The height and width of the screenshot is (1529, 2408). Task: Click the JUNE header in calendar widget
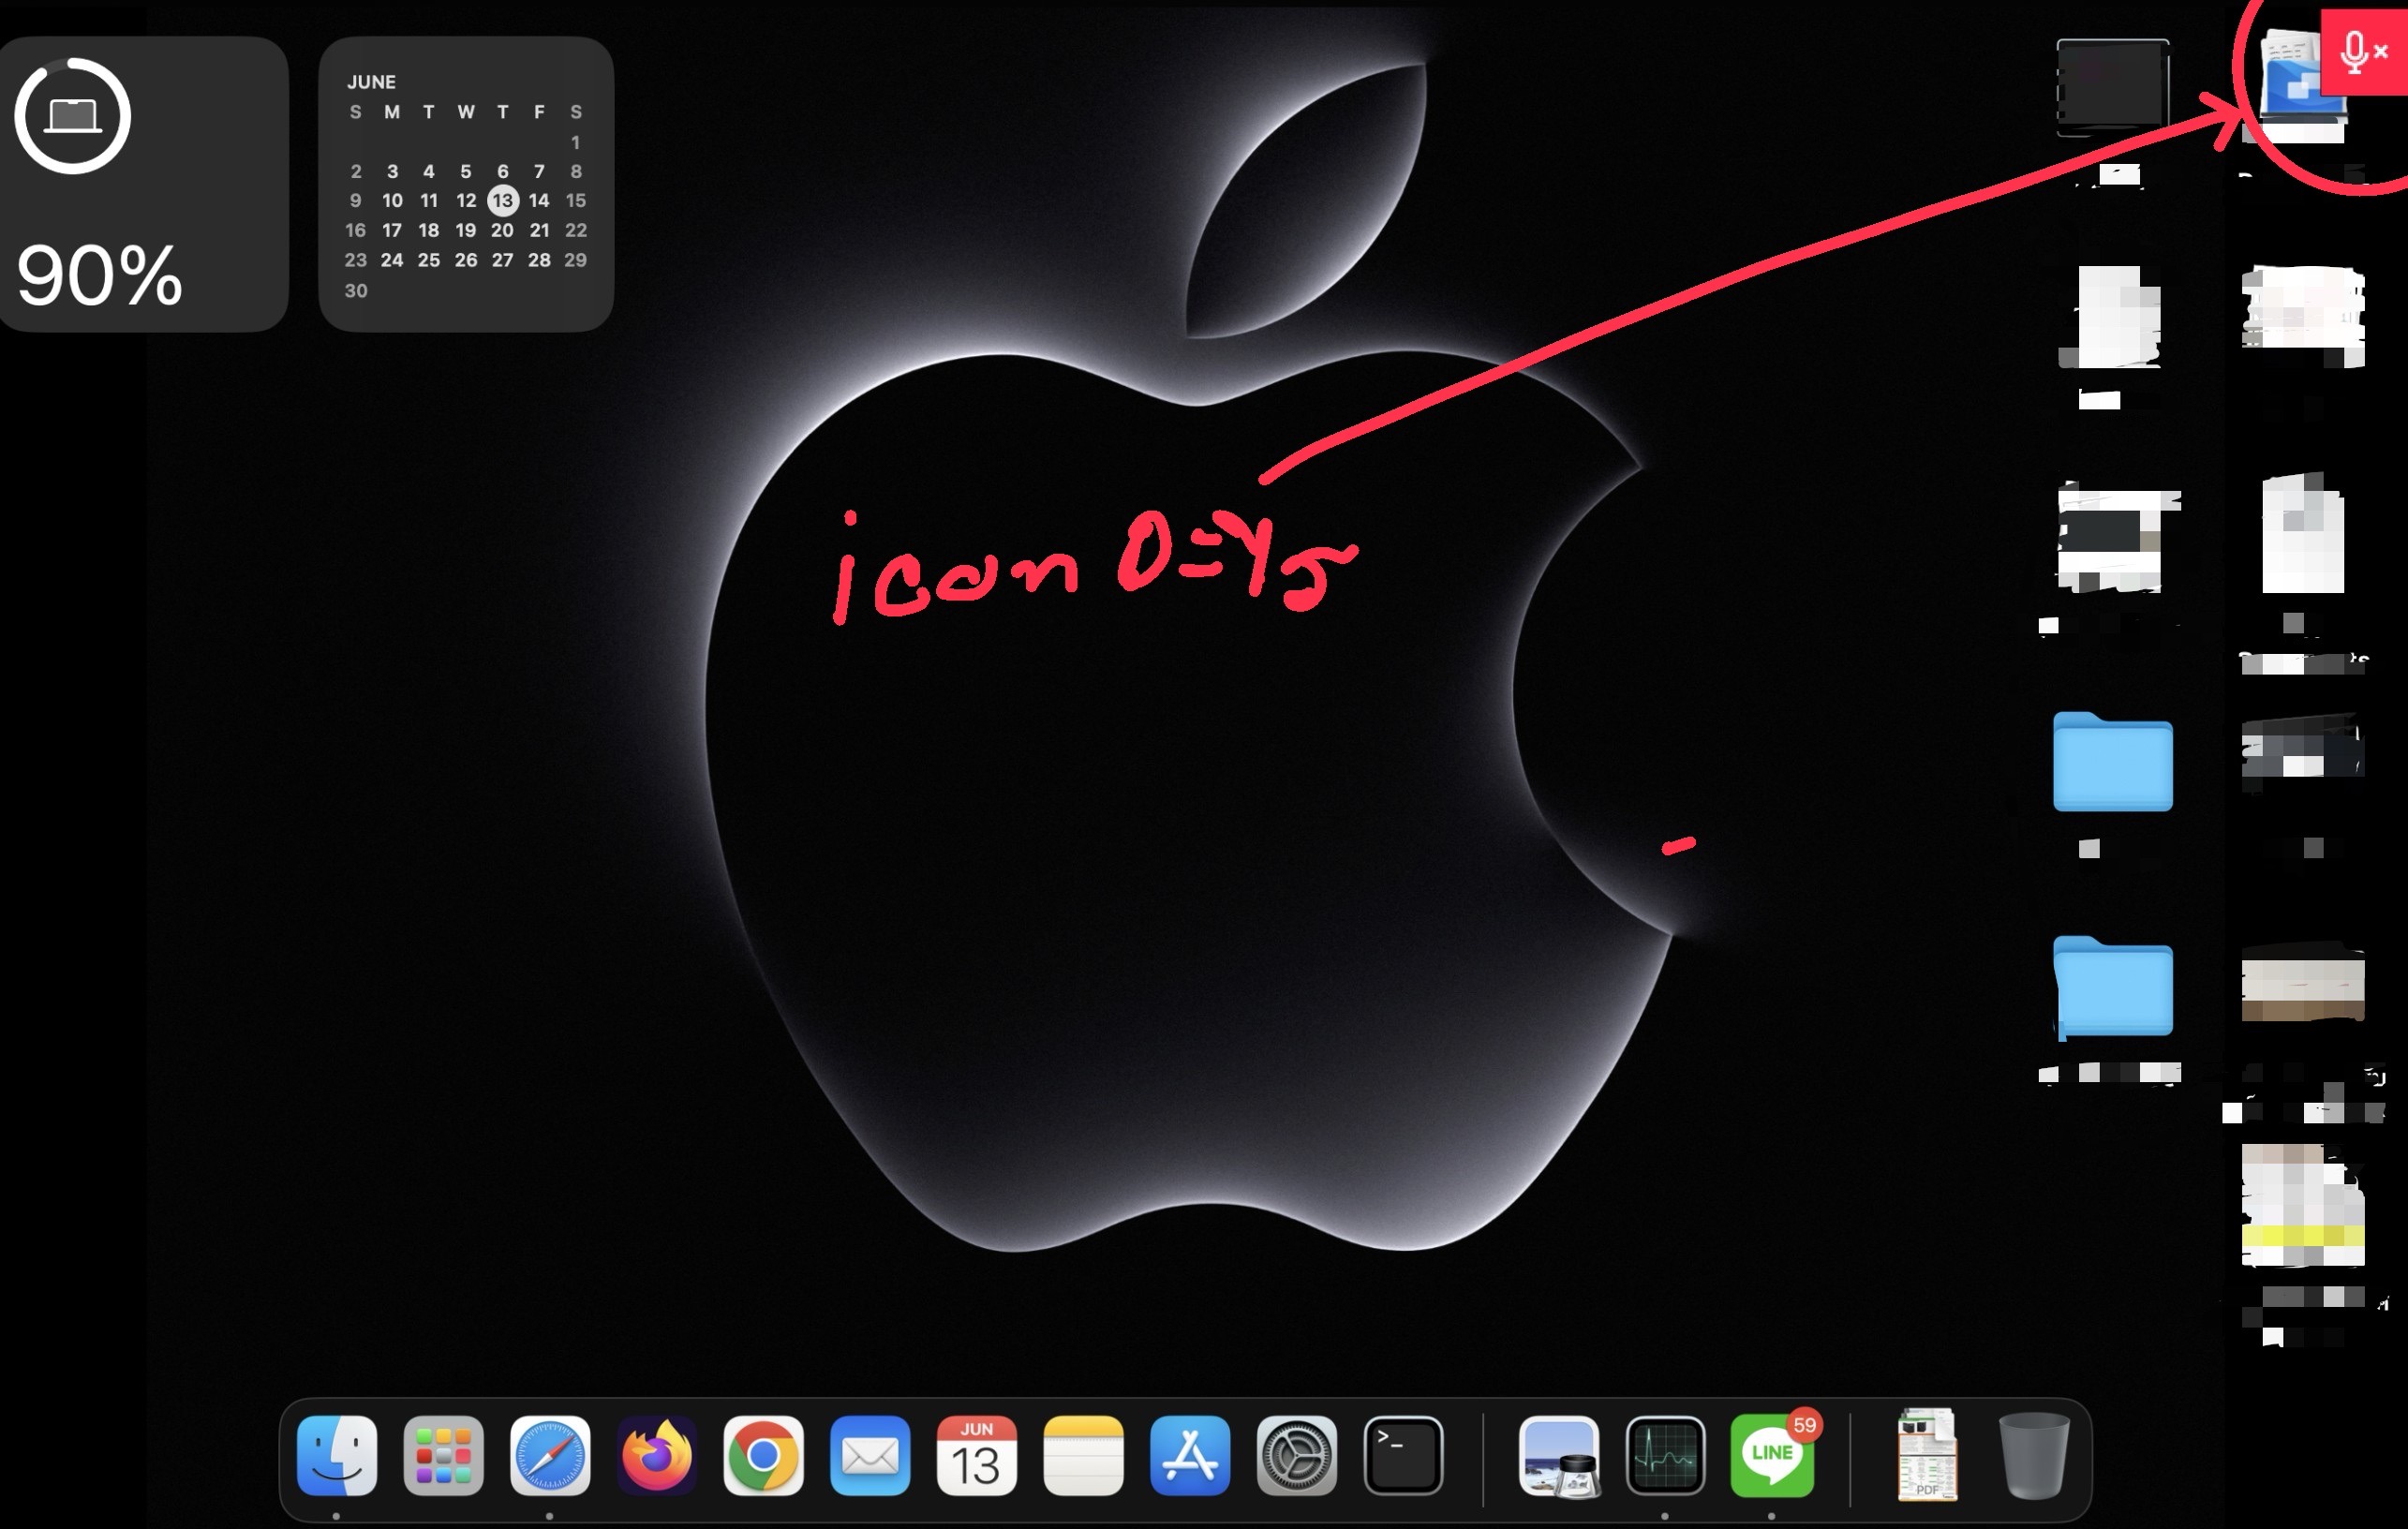click(x=371, y=82)
